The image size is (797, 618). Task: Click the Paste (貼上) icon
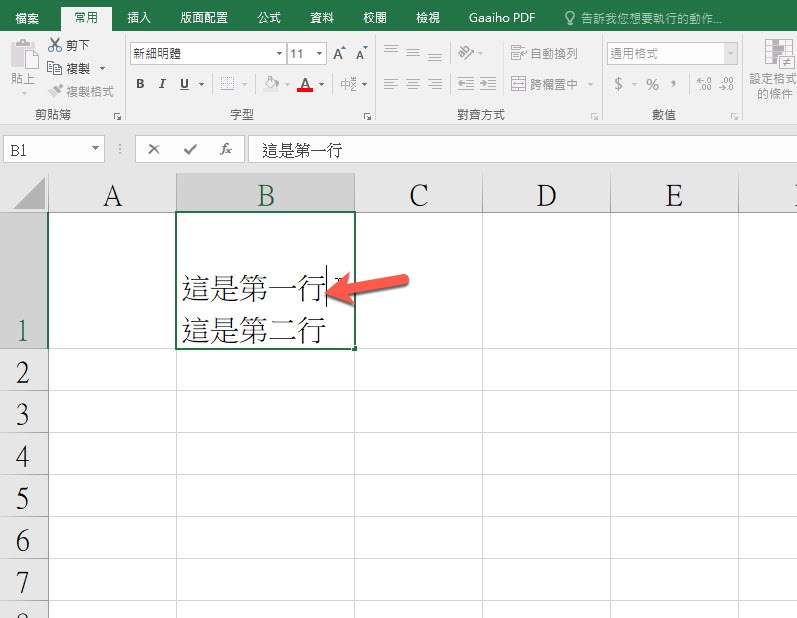pyautogui.click(x=24, y=53)
